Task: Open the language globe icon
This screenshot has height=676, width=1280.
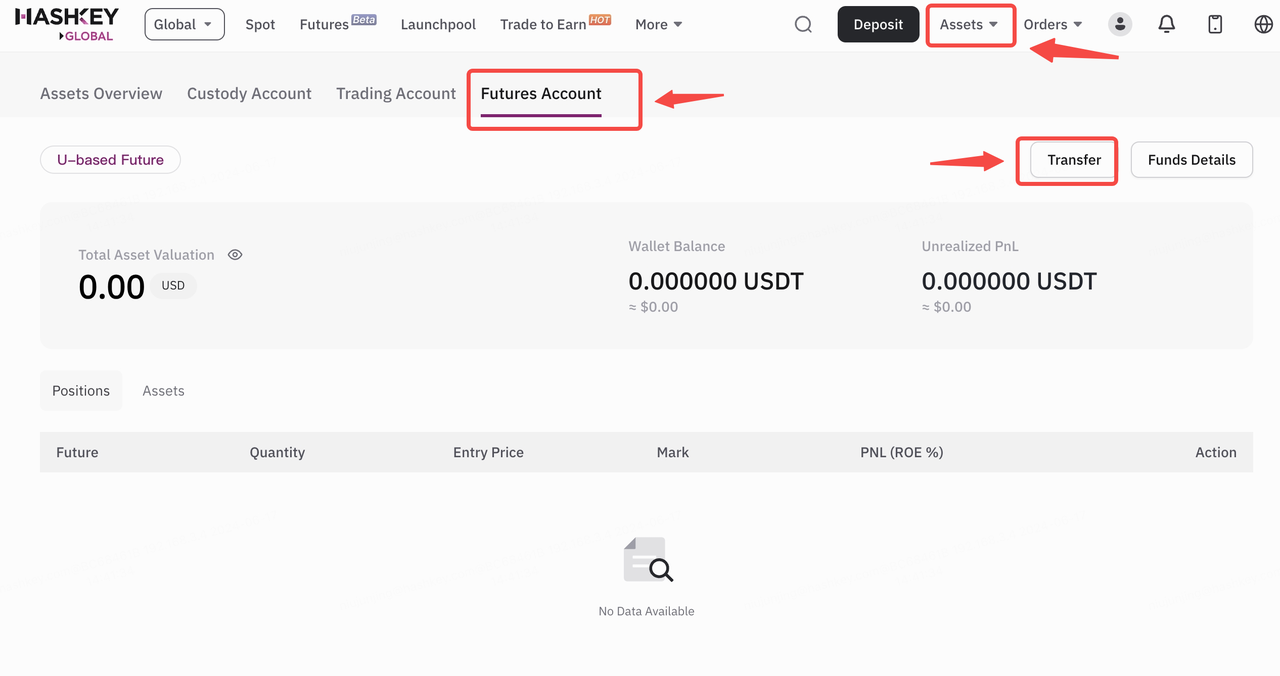Action: [x=1263, y=24]
